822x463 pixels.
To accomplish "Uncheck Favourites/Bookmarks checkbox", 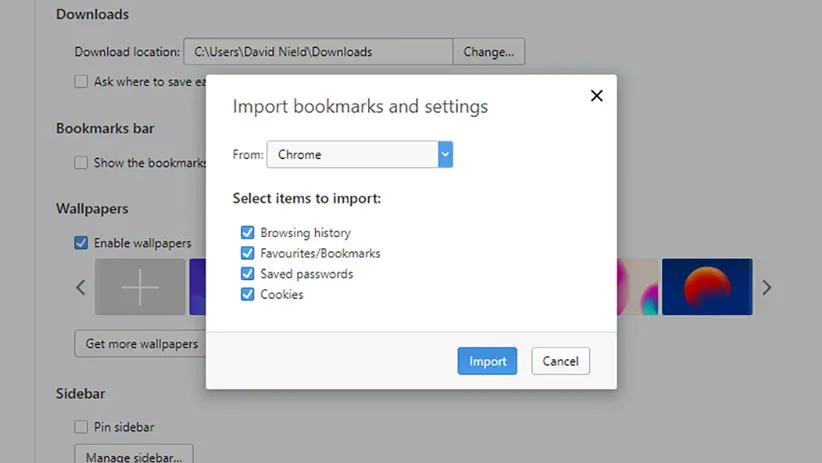I will [x=248, y=253].
